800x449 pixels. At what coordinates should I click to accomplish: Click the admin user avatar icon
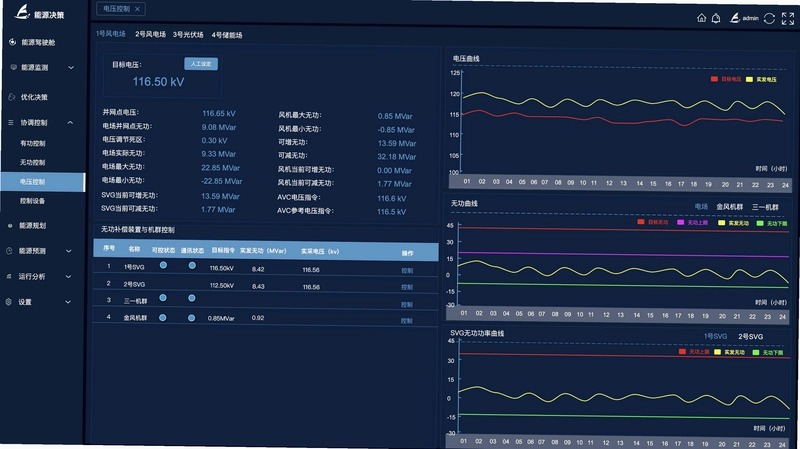coord(734,18)
